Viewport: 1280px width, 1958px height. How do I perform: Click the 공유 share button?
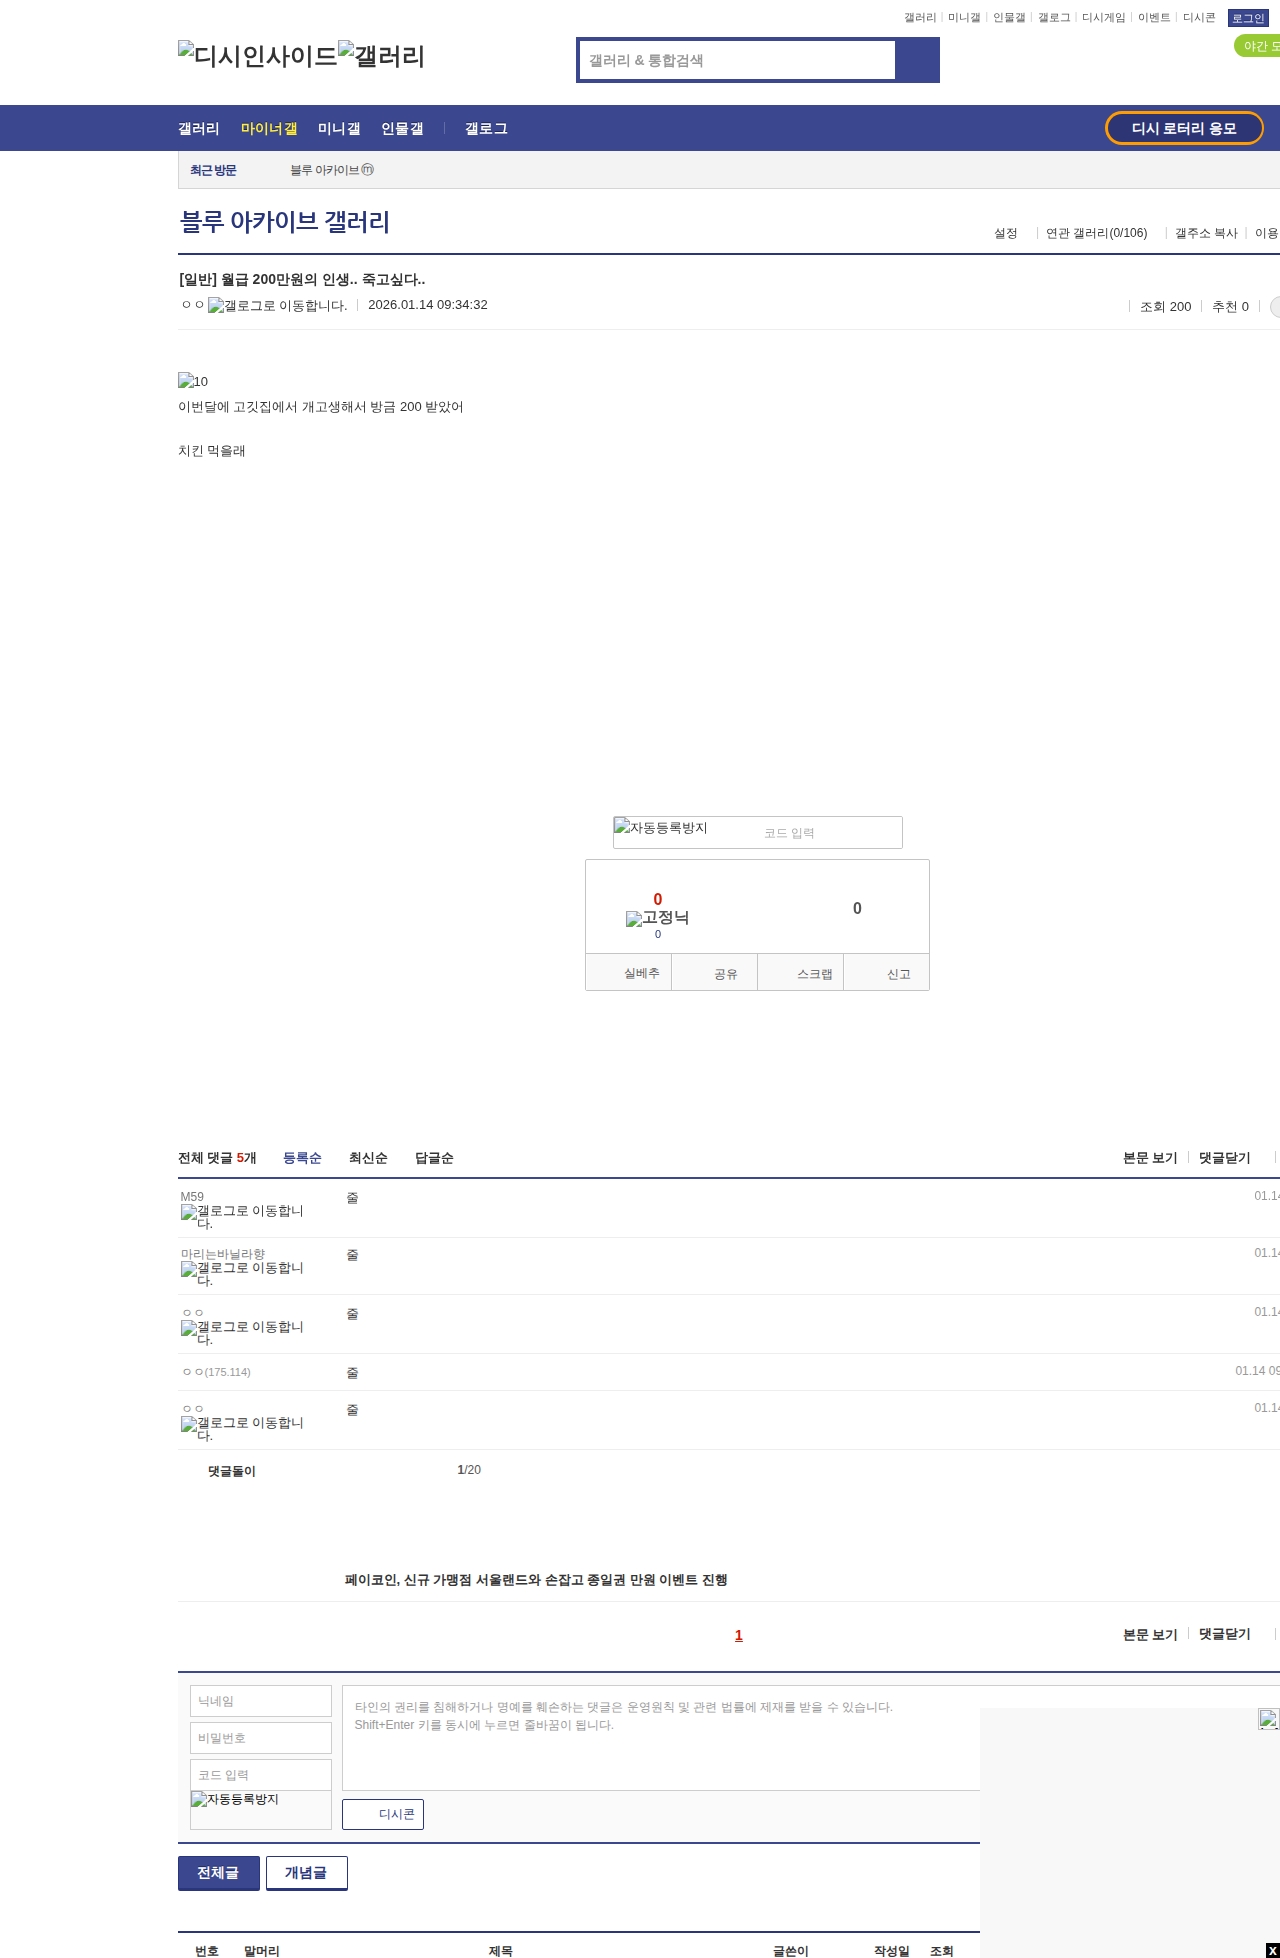point(715,973)
